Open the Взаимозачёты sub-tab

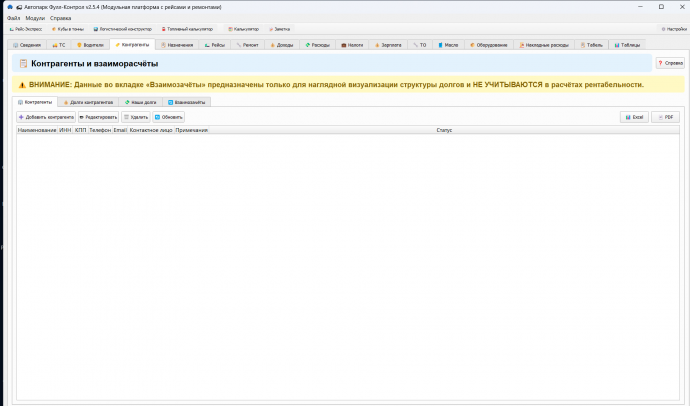(187, 102)
